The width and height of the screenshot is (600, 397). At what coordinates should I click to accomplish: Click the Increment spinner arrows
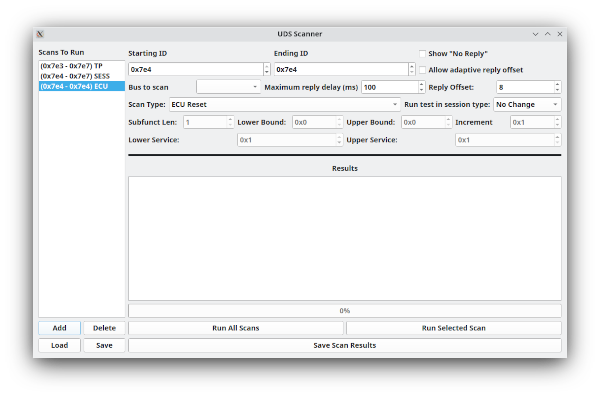click(x=558, y=122)
